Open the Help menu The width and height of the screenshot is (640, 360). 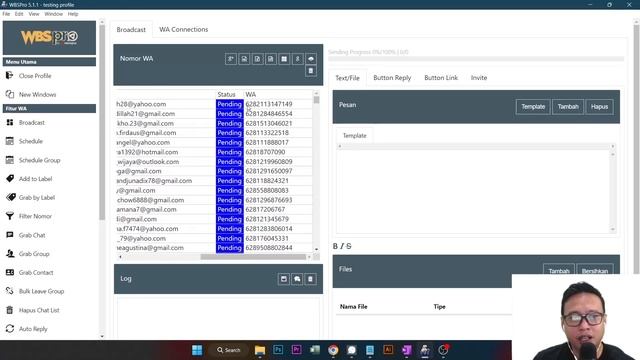tap(73, 14)
